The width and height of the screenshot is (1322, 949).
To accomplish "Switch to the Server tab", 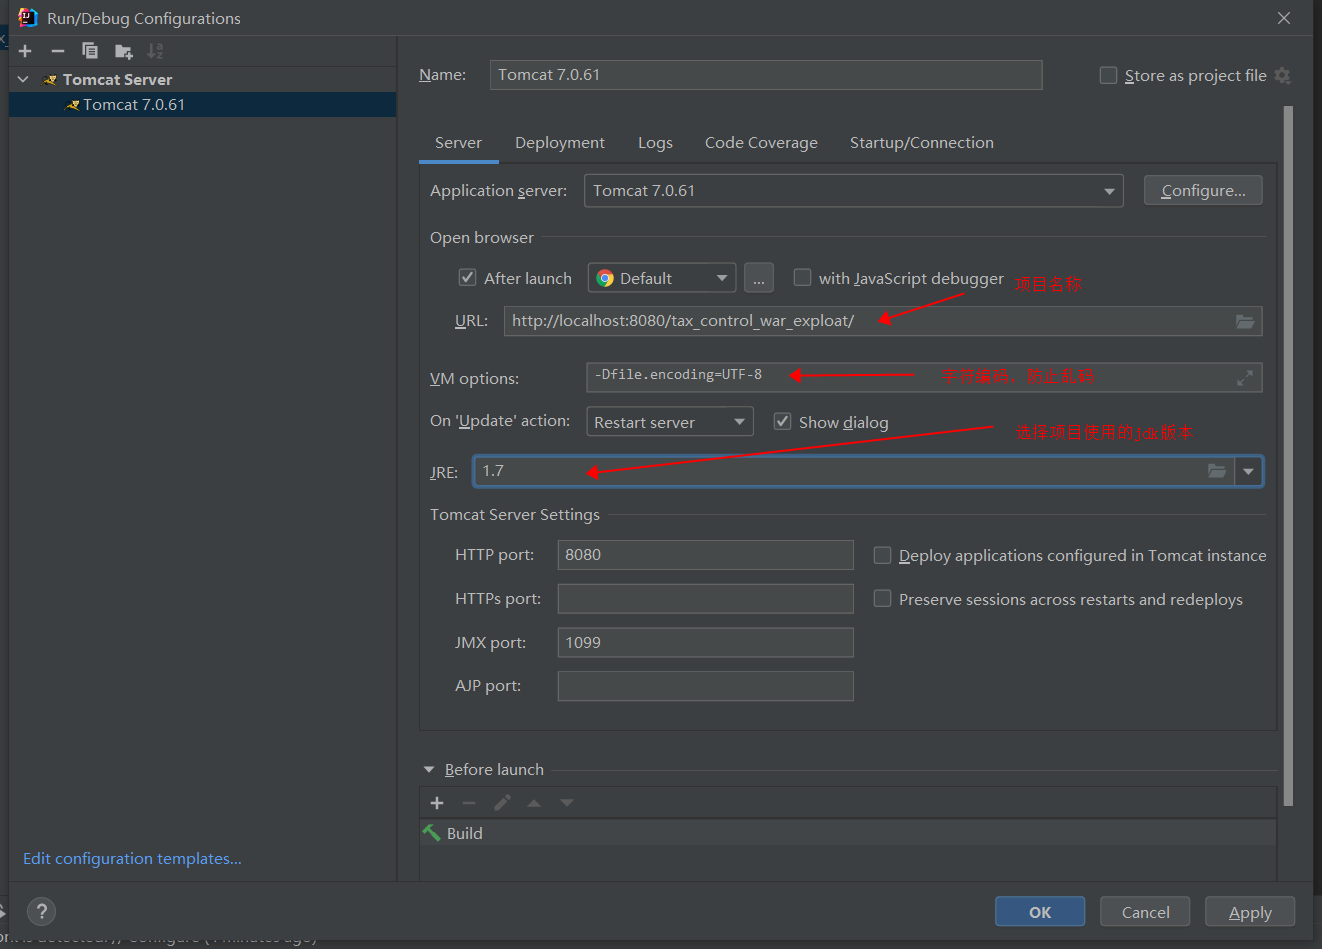I will (458, 143).
